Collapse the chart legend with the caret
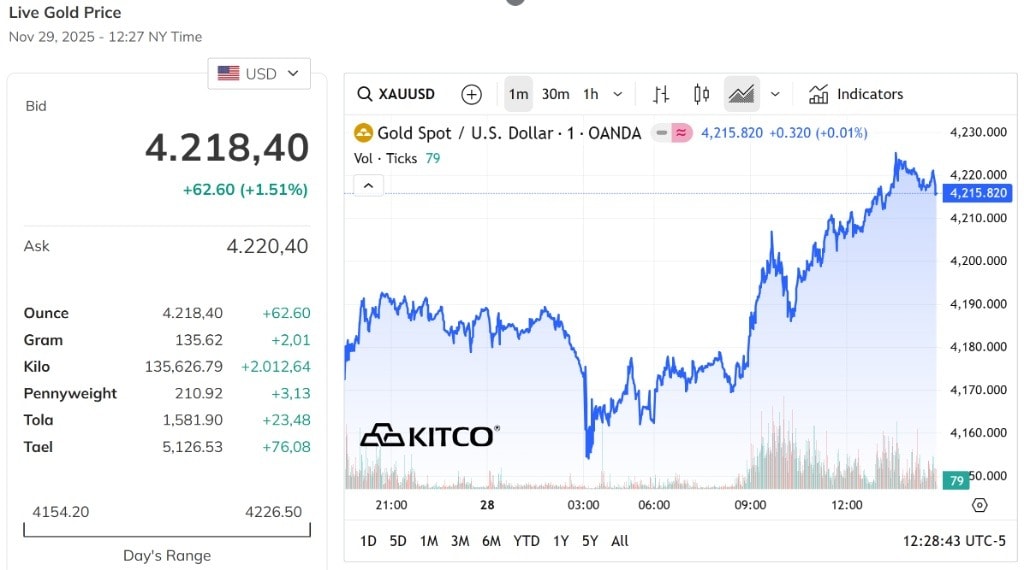 pyautogui.click(x=368, y=185)
